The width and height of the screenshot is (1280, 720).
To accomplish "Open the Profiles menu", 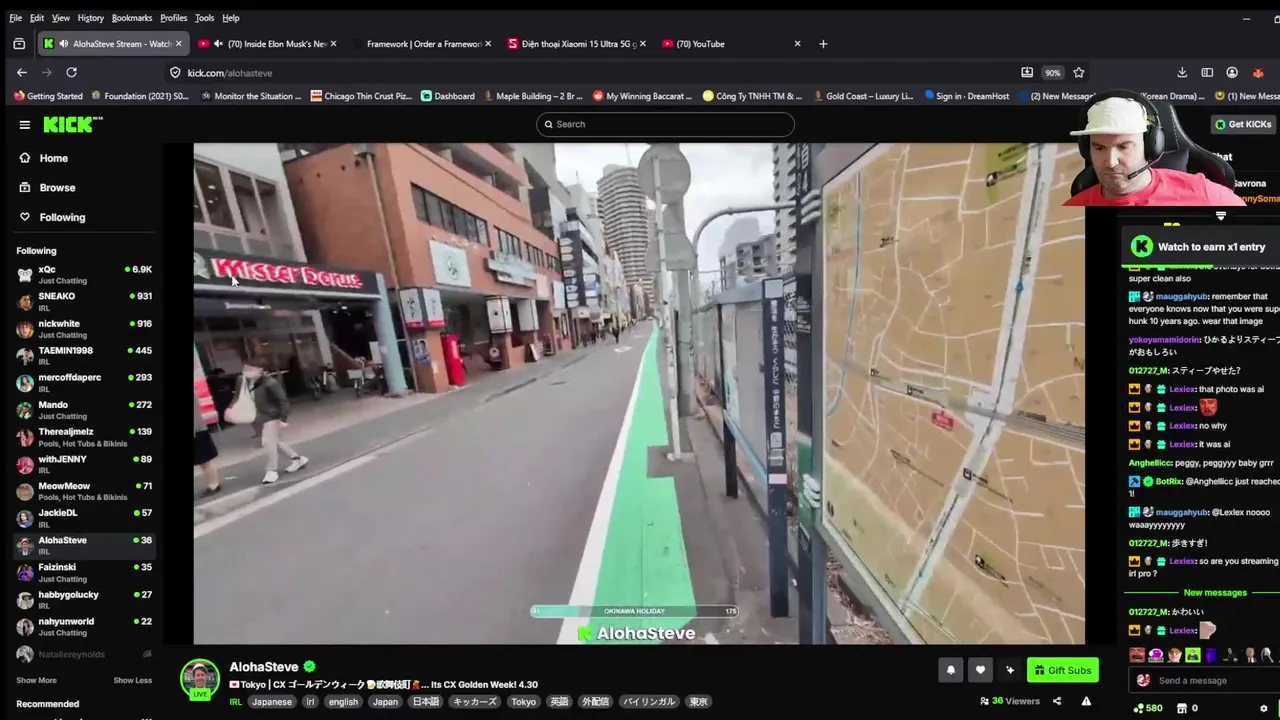I will tap(174, 18).
